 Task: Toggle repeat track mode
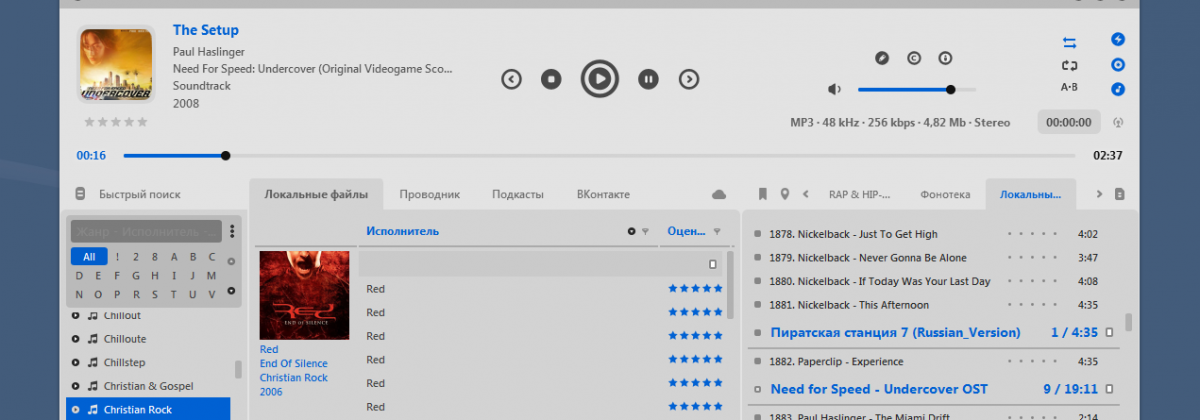1069,65
